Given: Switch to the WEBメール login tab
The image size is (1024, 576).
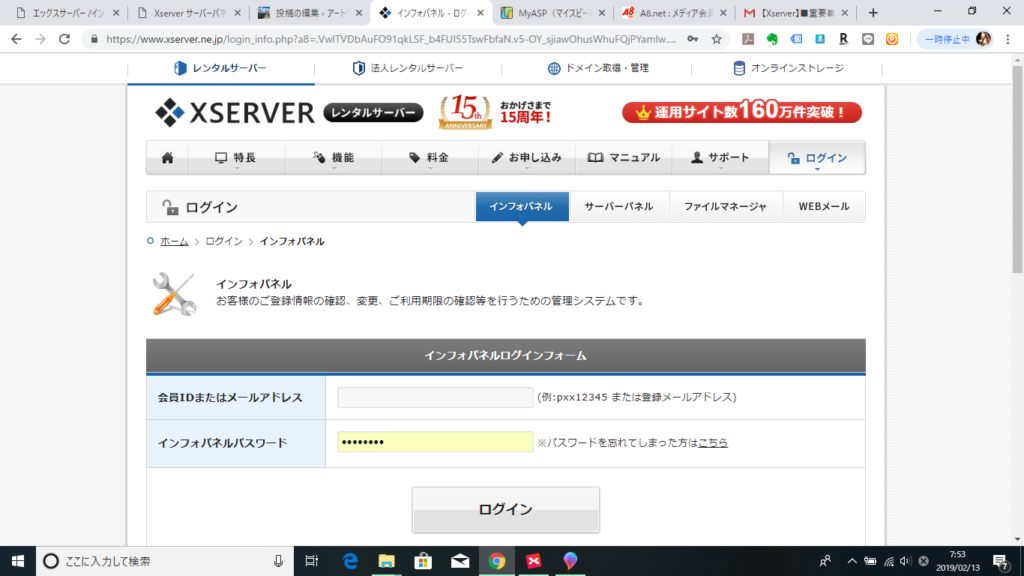Looking at the screenshot, I should point(824,206).
